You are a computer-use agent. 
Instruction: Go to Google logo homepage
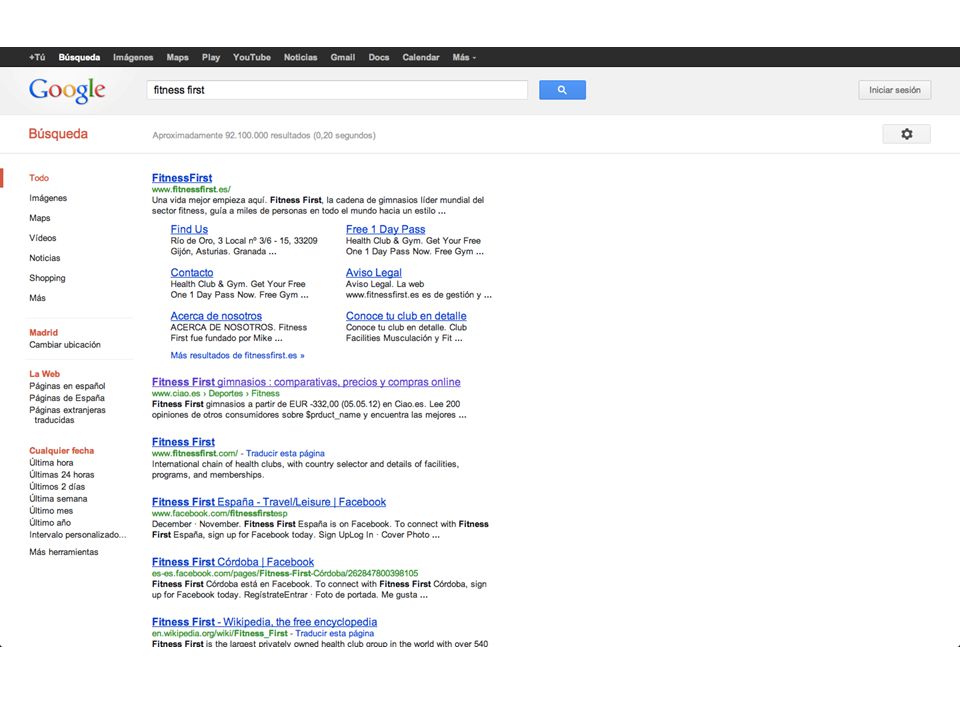tap(67, 90)
